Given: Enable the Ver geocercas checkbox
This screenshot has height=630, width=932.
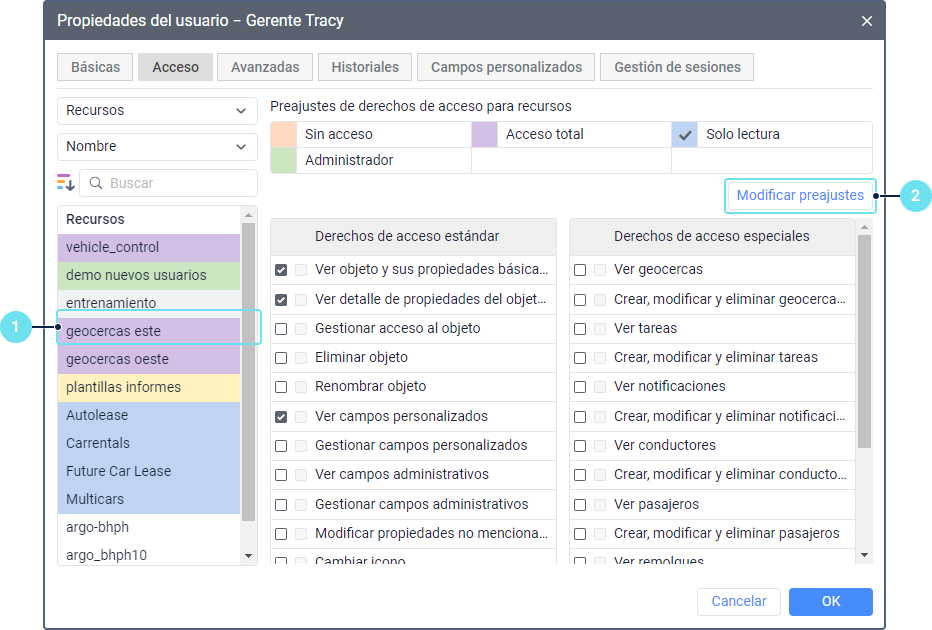Looking at the screenshot, I should [580, 270].
